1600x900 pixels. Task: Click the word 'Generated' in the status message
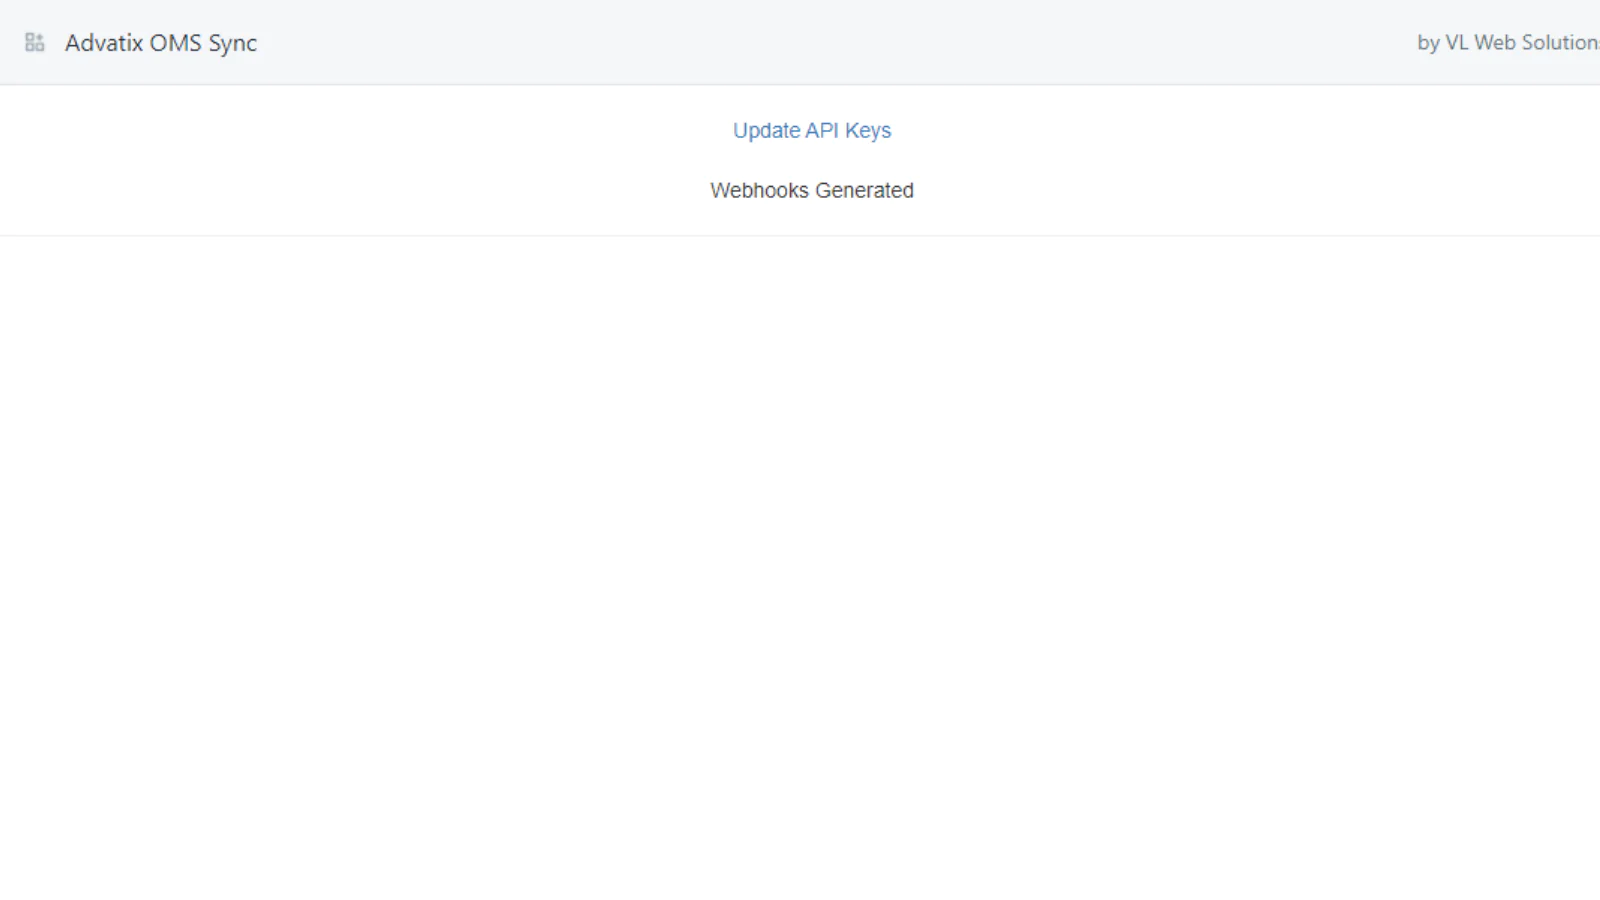pyautogui.click(x=864, y=190)
